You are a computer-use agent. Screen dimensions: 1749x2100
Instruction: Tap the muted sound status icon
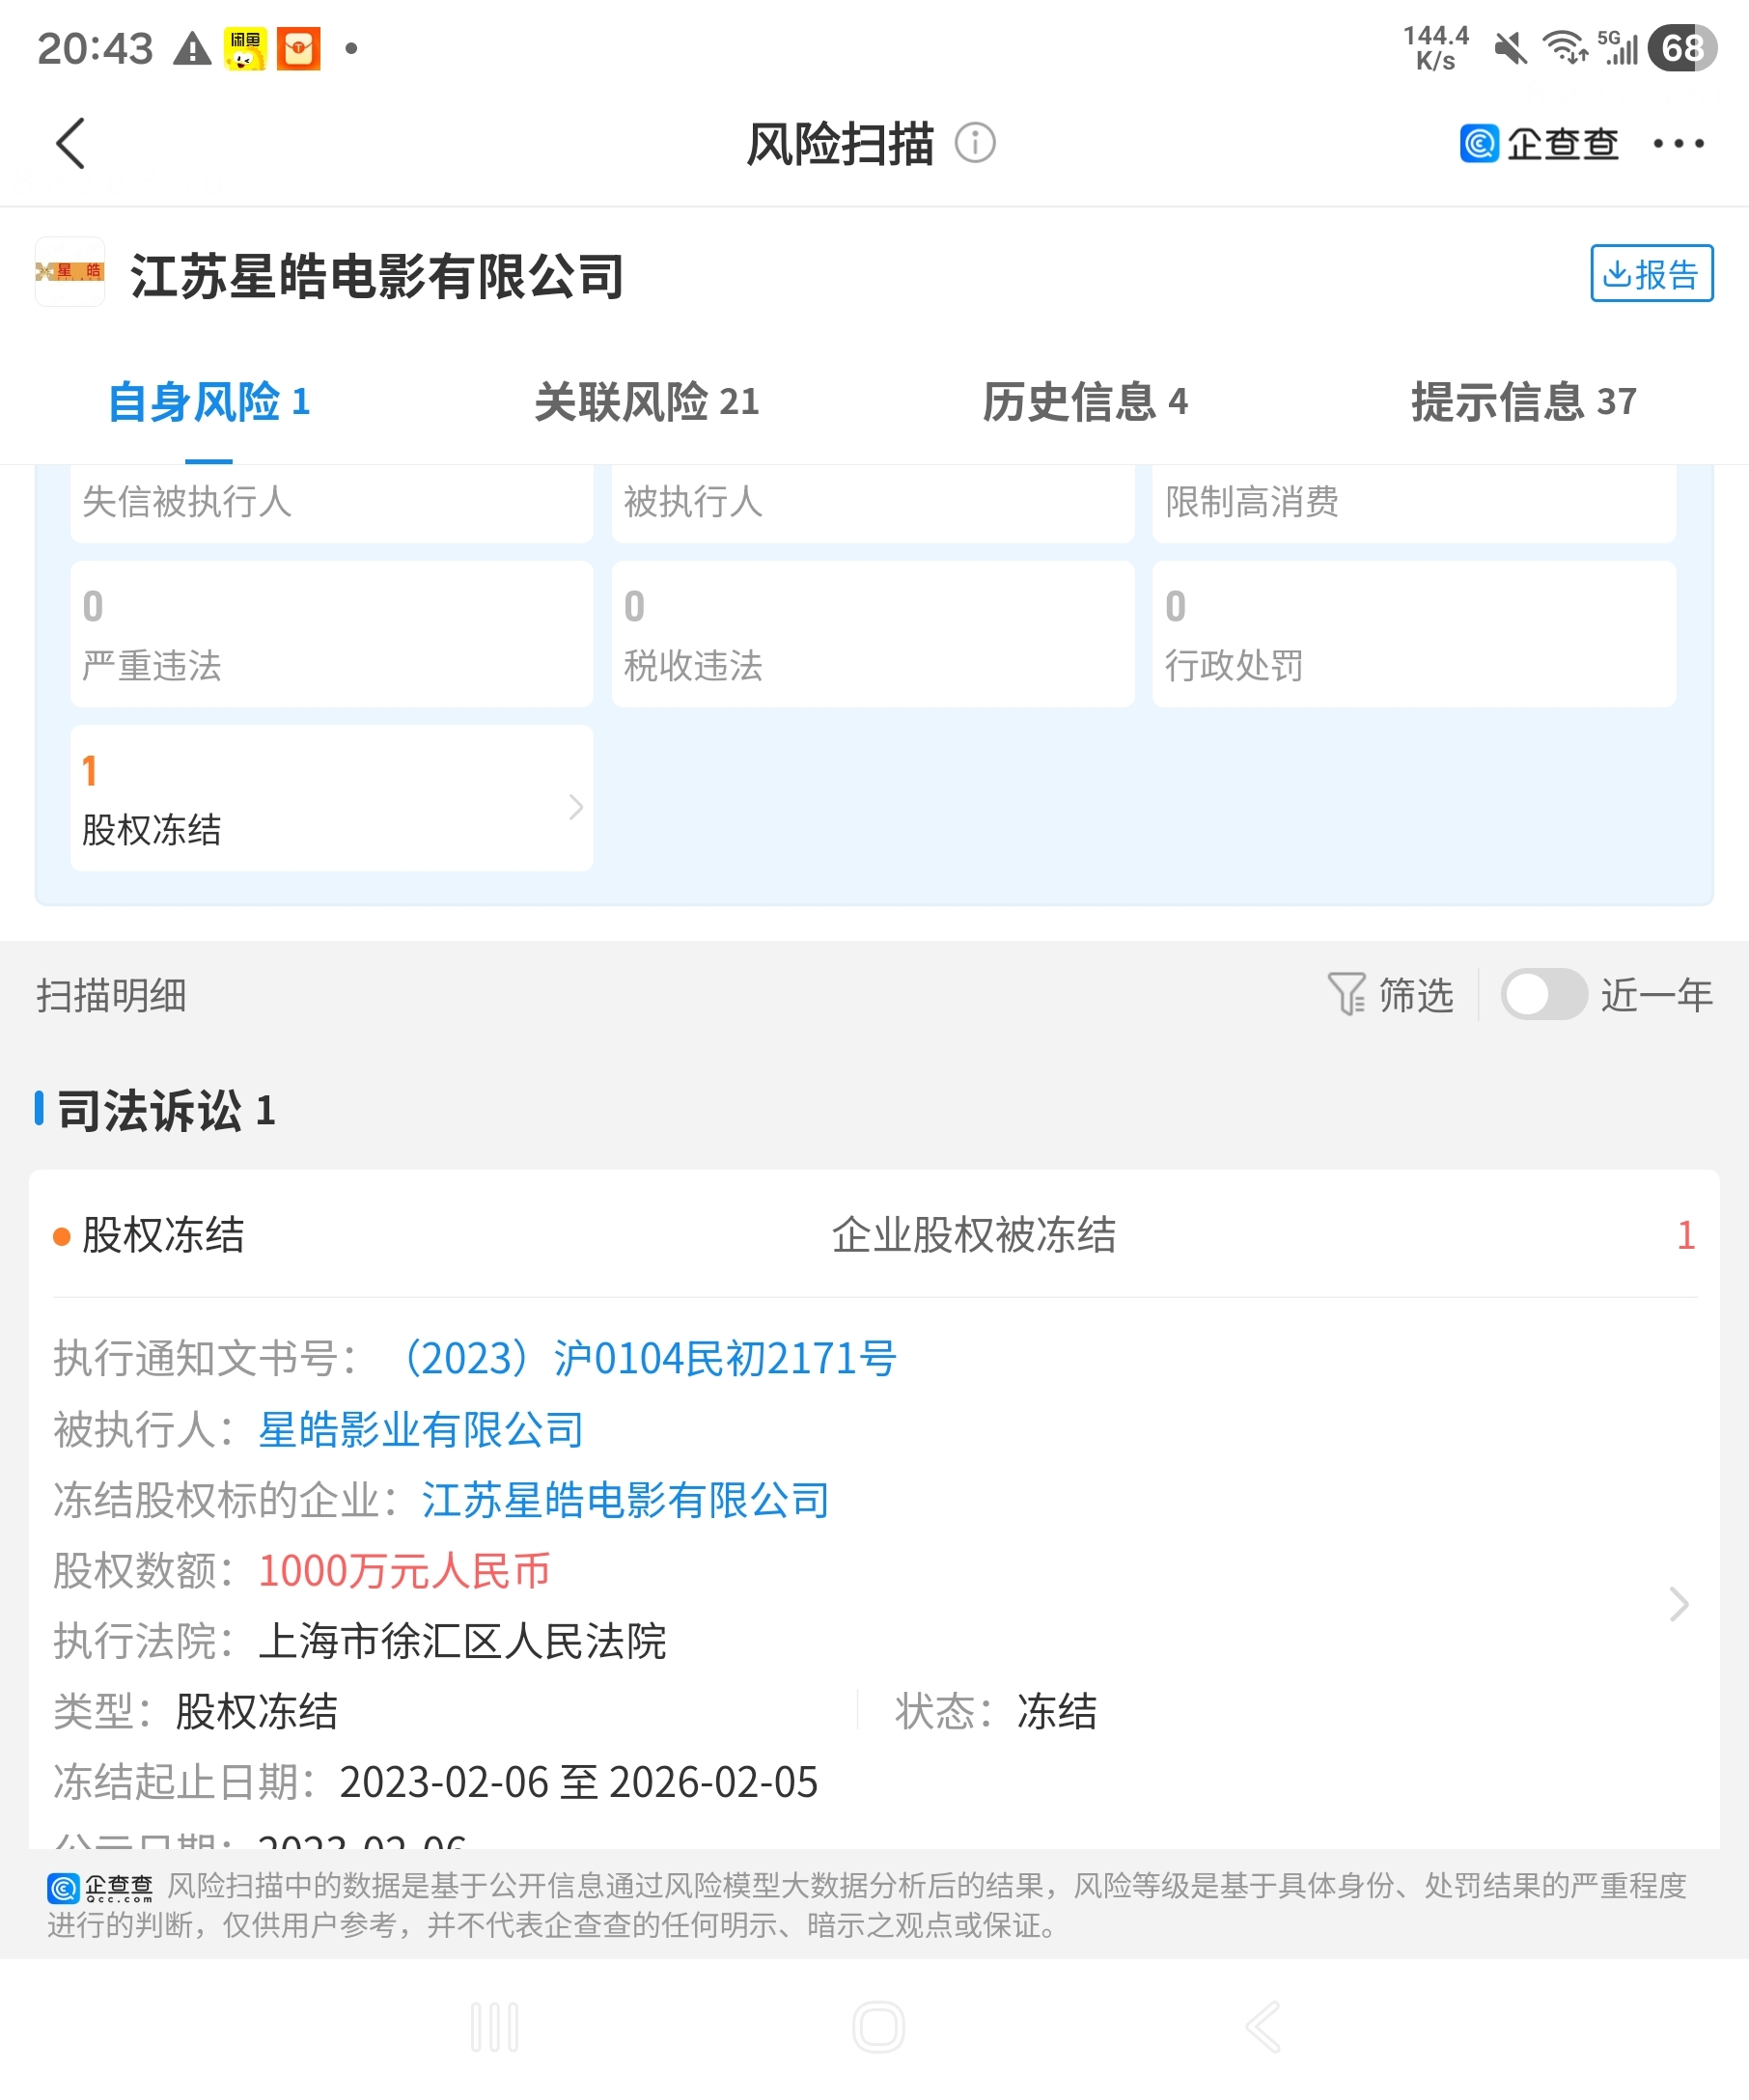point(1510,48)
